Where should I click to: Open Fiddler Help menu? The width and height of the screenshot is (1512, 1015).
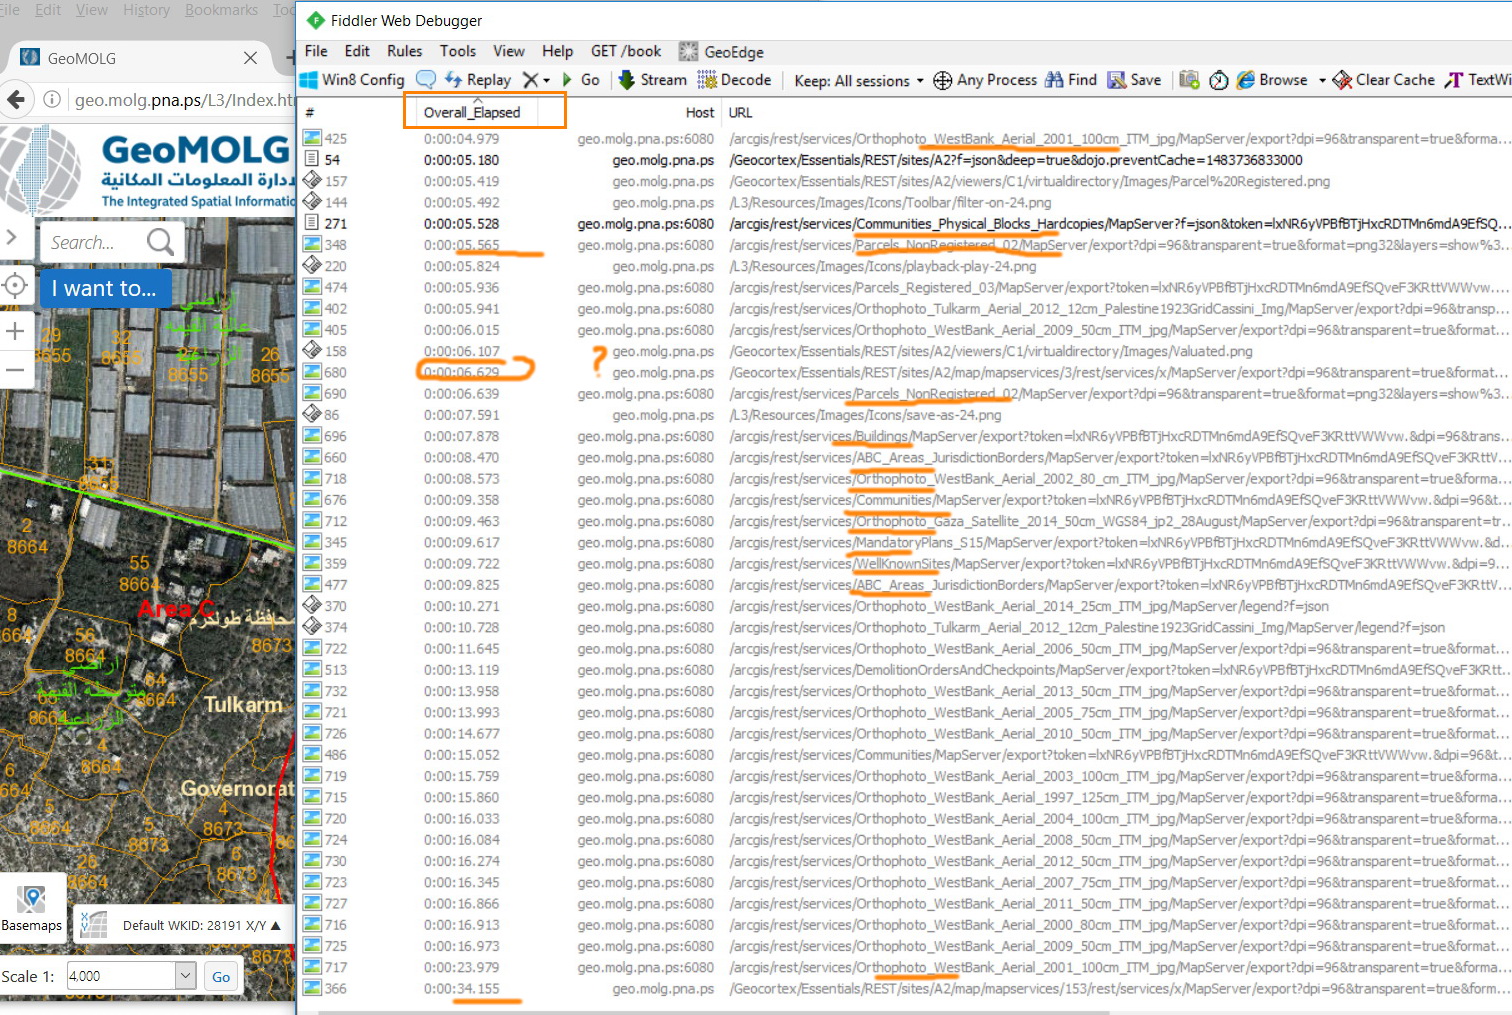[x=557, y=51]
